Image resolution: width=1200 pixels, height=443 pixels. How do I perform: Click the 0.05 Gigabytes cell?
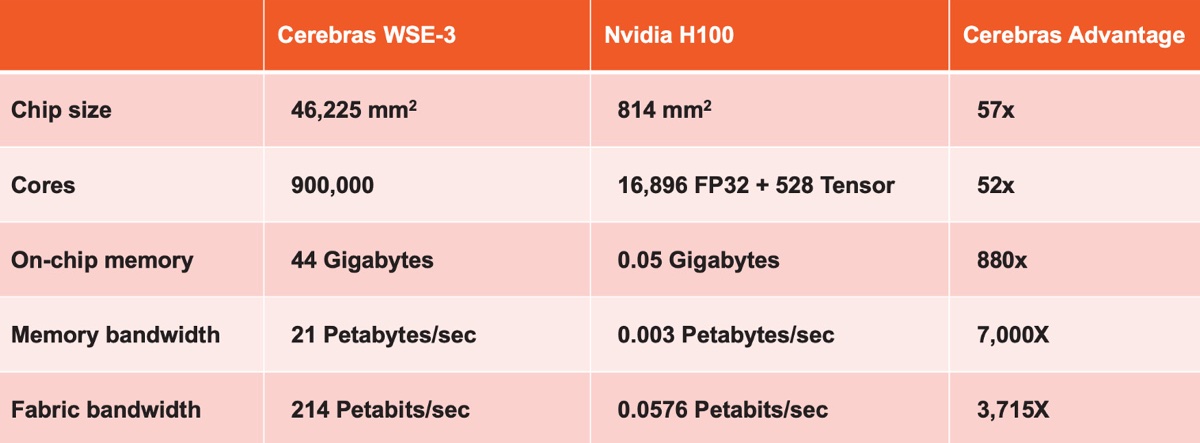pos(698,260)
